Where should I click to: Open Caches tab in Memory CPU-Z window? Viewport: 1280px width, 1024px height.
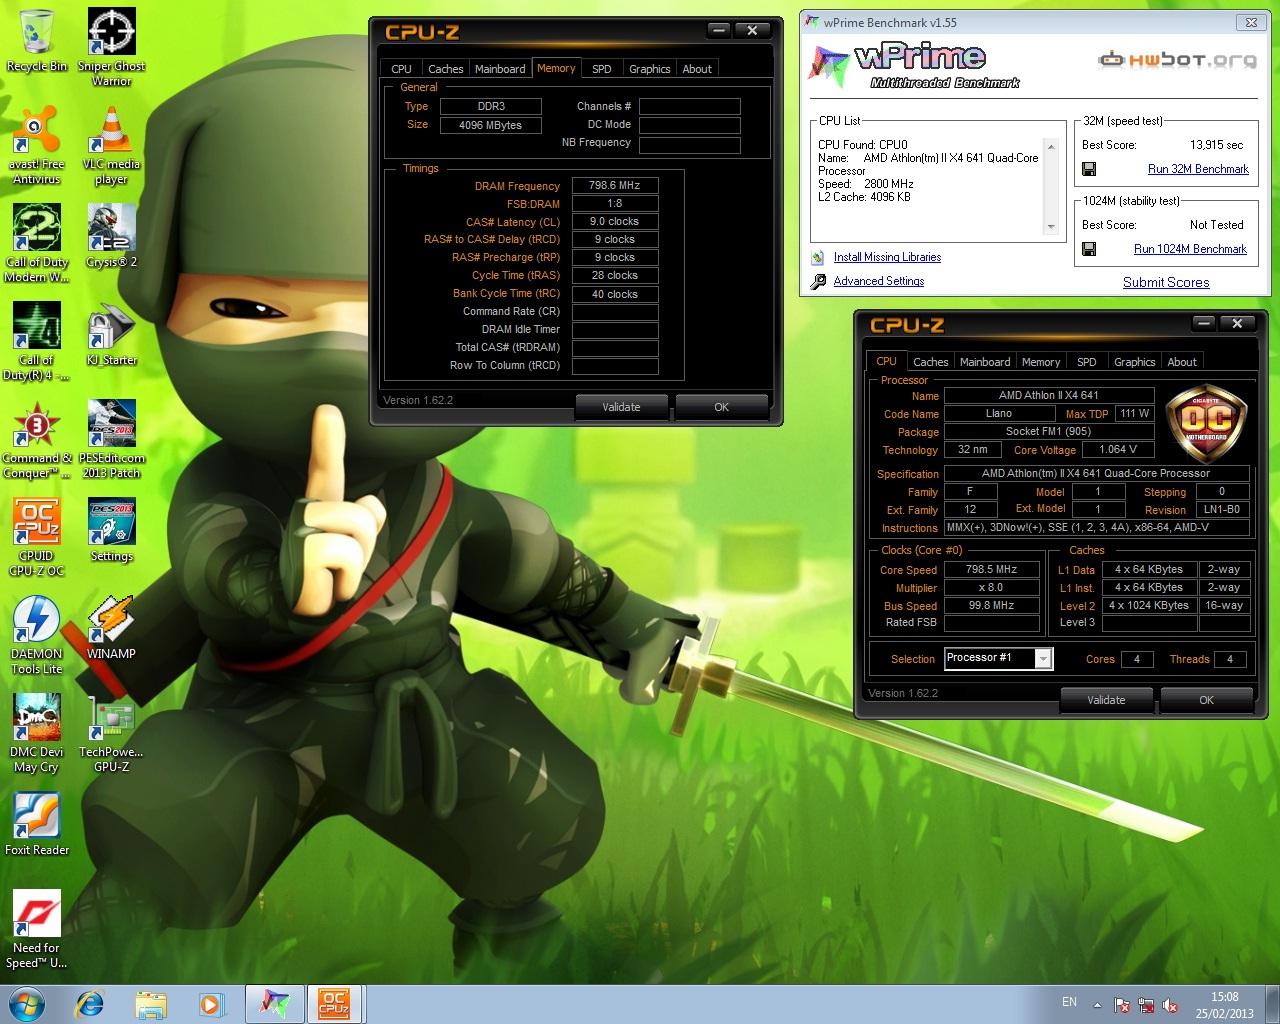[x=445, y=69]
